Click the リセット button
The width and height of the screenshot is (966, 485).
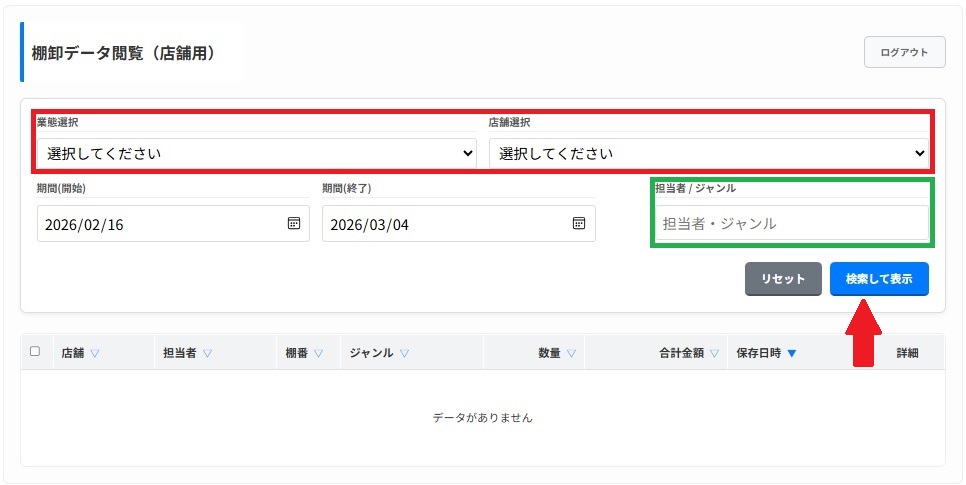783,279
